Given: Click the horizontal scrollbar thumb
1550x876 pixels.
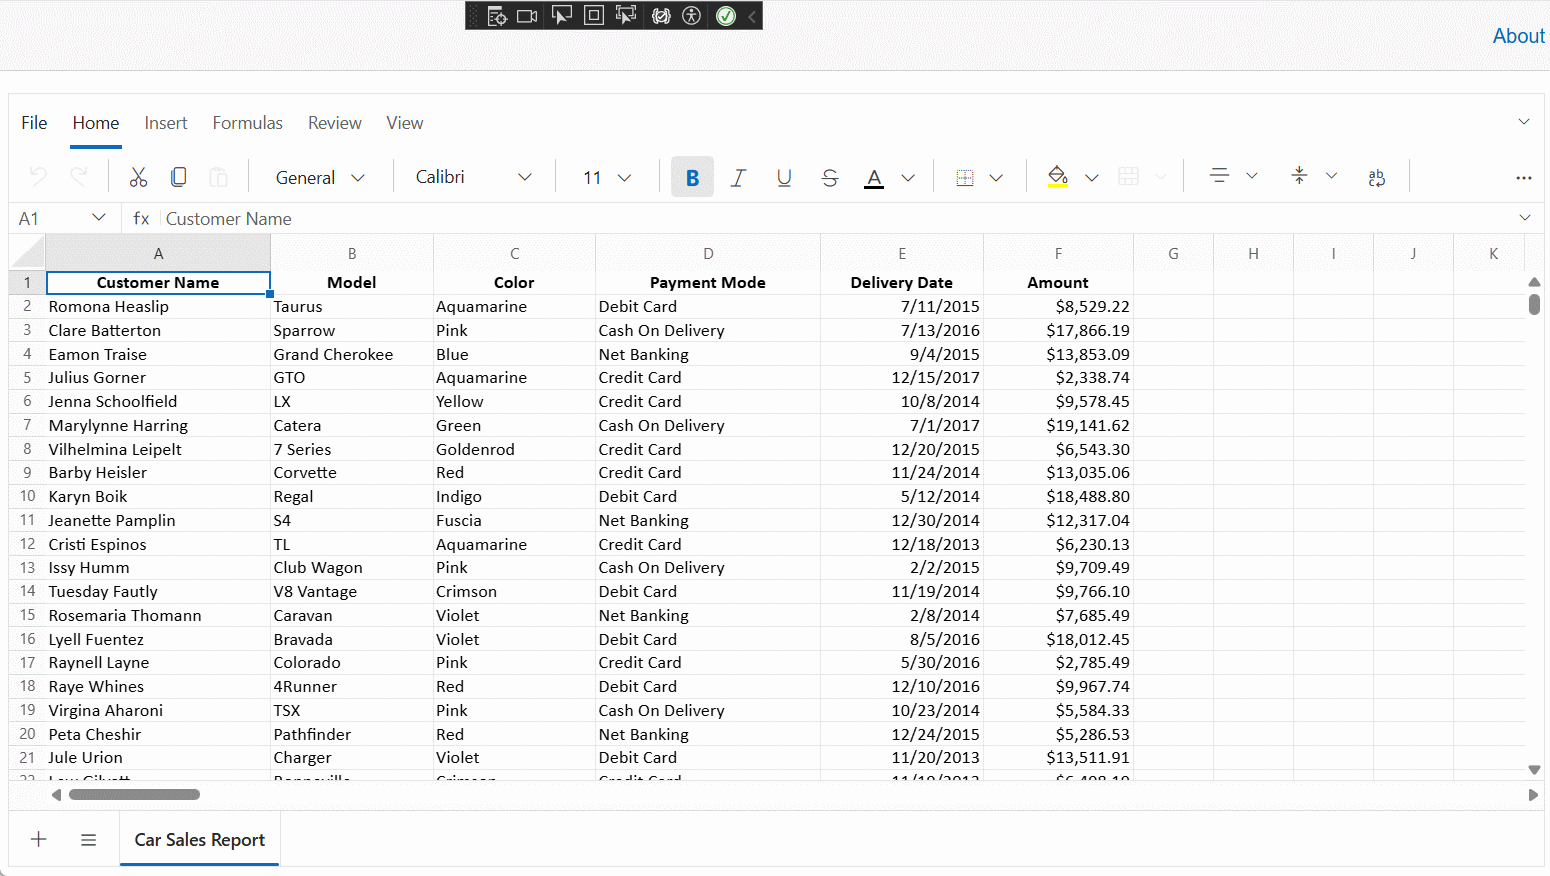Looking at the screenshot, I should click(x=135, y=795).
